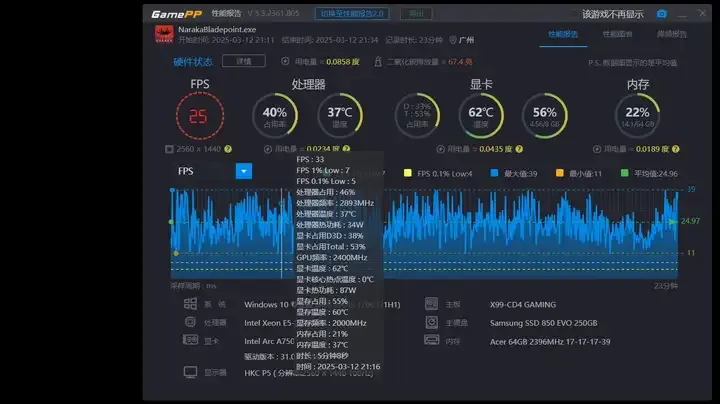Click the RAM icon beside Acer 64GB
Screen dimensions: 720x404
432,340
